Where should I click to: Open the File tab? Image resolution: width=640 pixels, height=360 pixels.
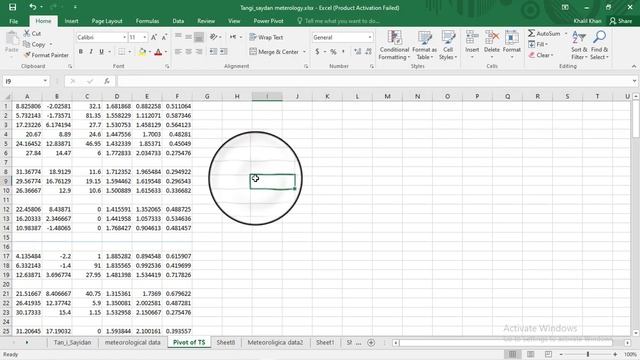pos(13,21)
